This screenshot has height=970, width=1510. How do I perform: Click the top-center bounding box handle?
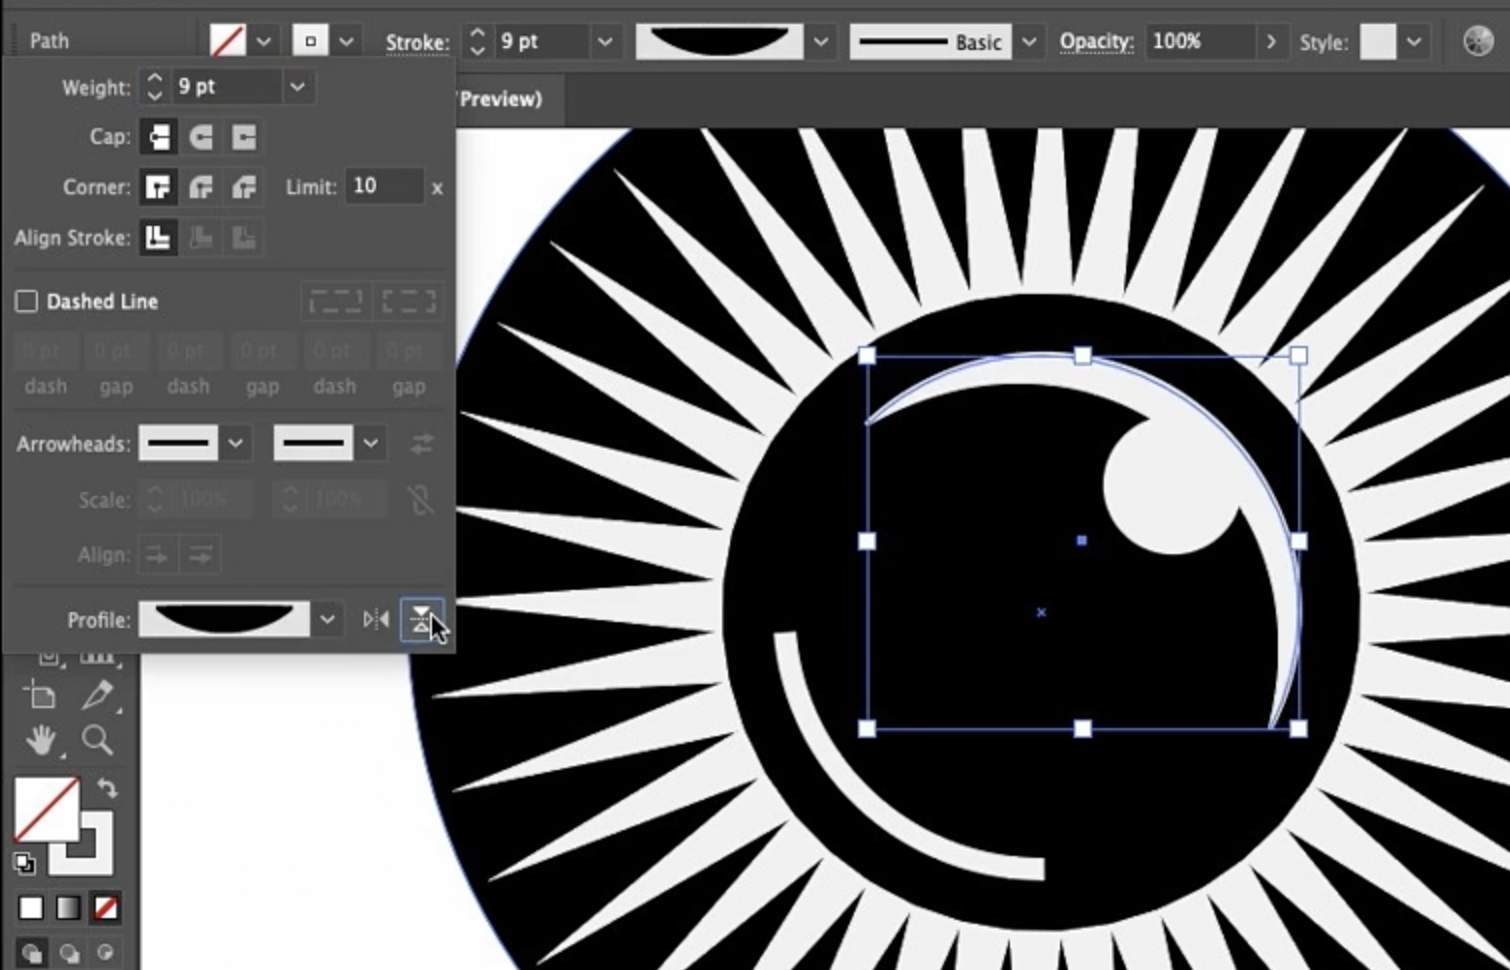coord(1082,355)
